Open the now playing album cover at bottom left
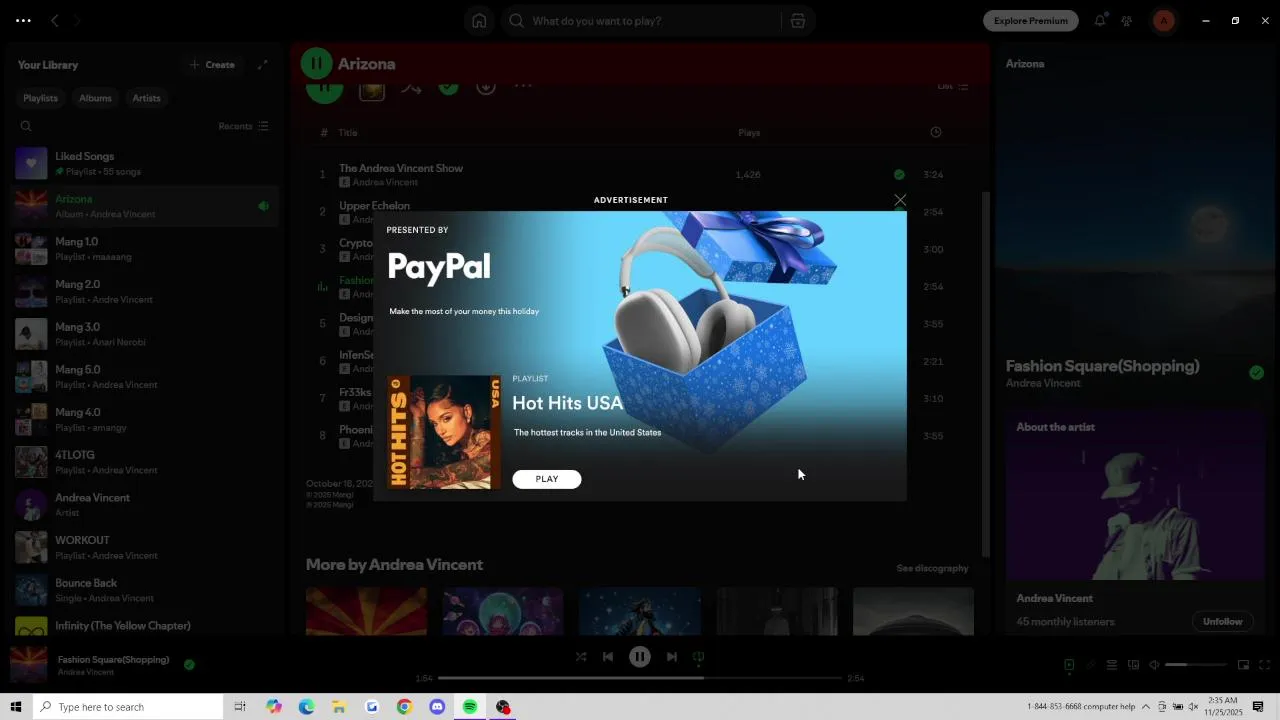1280x720 pixels. click(29, 665)
